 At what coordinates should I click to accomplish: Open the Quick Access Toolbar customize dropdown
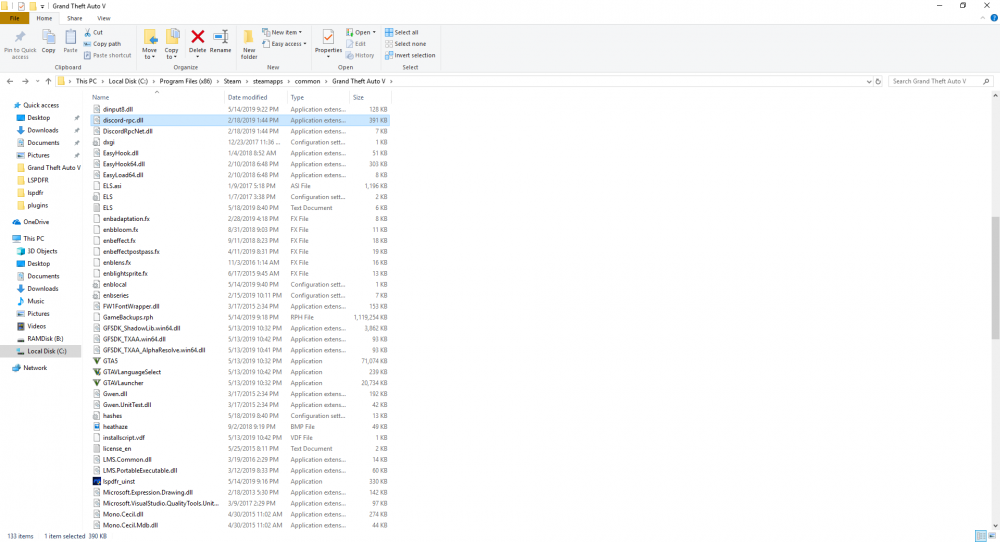coord(43,6)
